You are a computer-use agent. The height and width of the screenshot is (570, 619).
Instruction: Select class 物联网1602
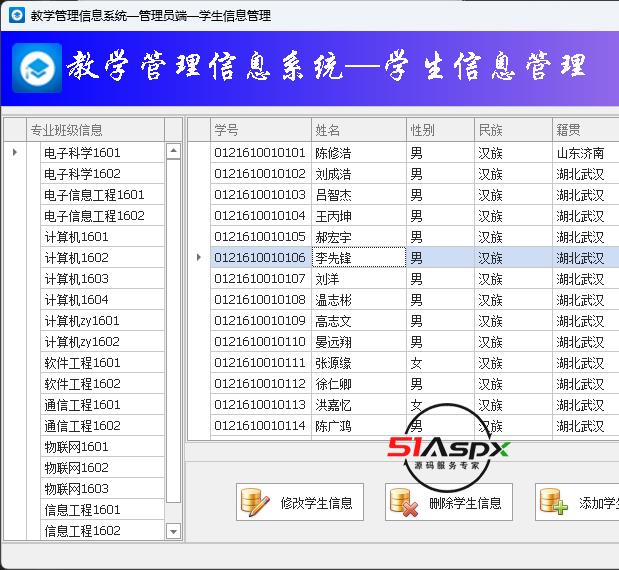point(102,467)
